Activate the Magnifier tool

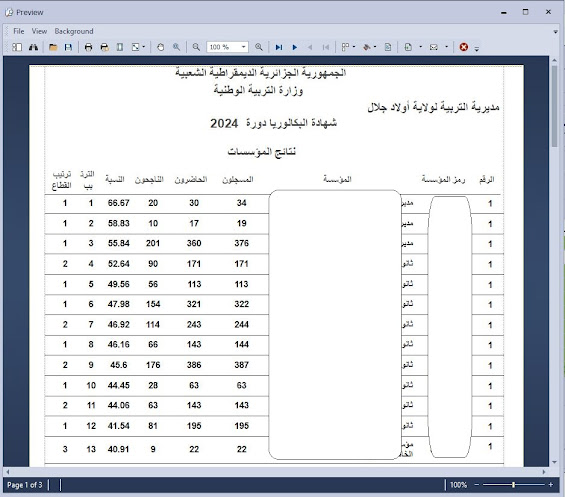[176, 47]
